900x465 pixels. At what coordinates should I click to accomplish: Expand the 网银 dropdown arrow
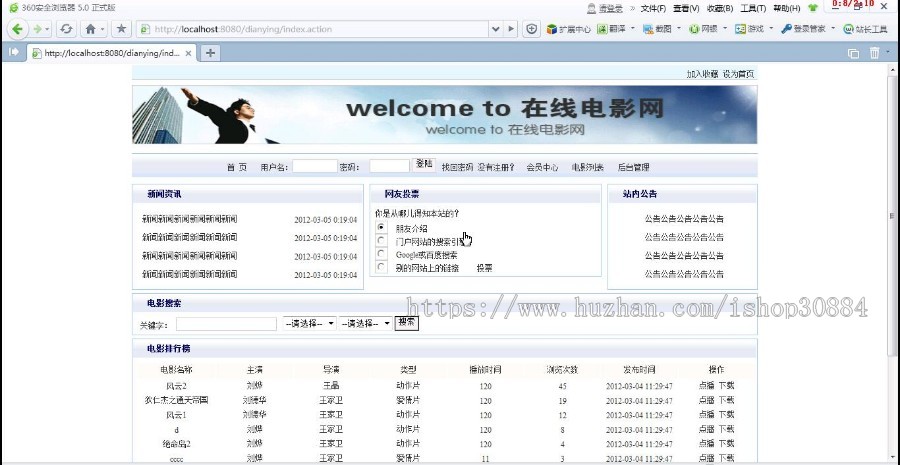coord(725,28)
